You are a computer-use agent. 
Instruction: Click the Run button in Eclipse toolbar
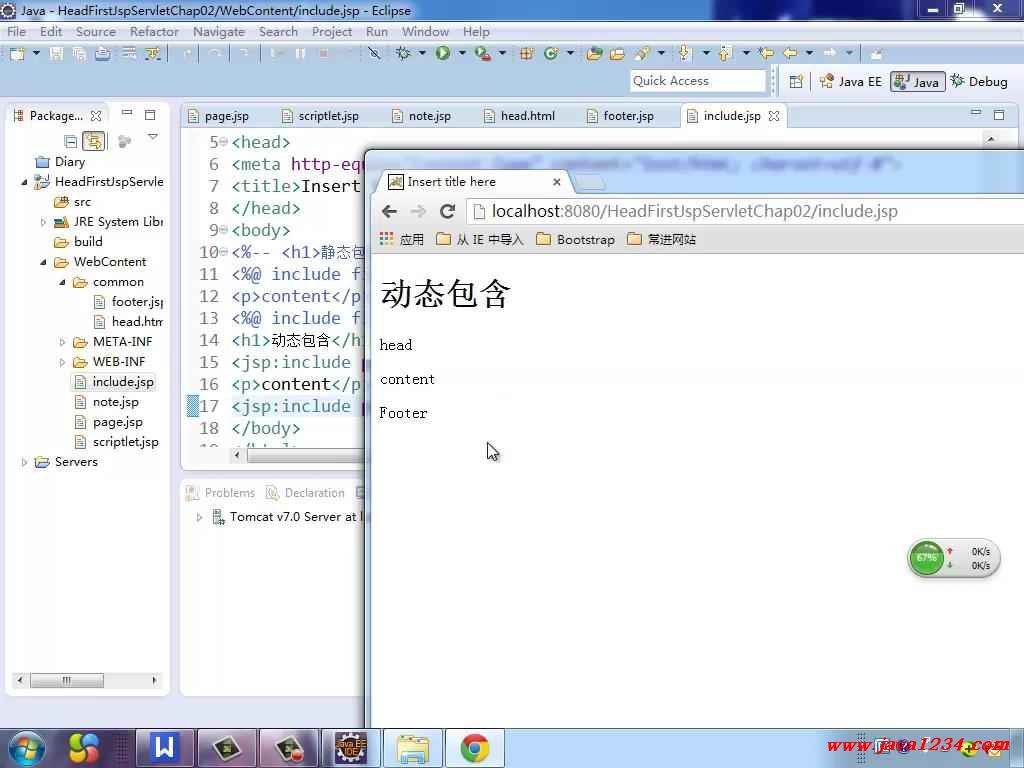(x=442, y=53)
